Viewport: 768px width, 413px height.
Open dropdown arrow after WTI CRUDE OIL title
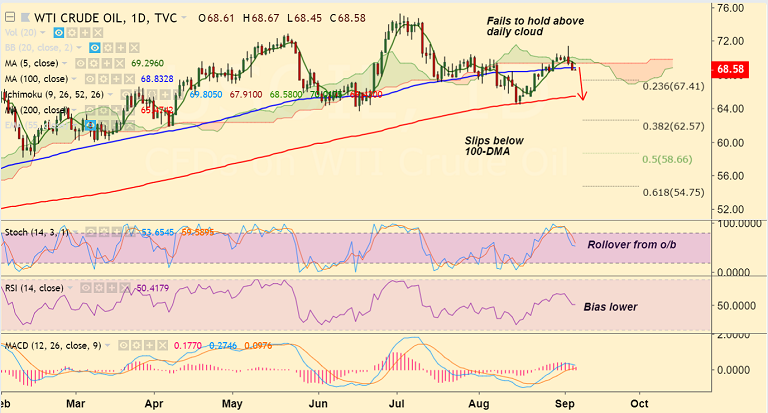pyautogui.click(x=184, y=17)
